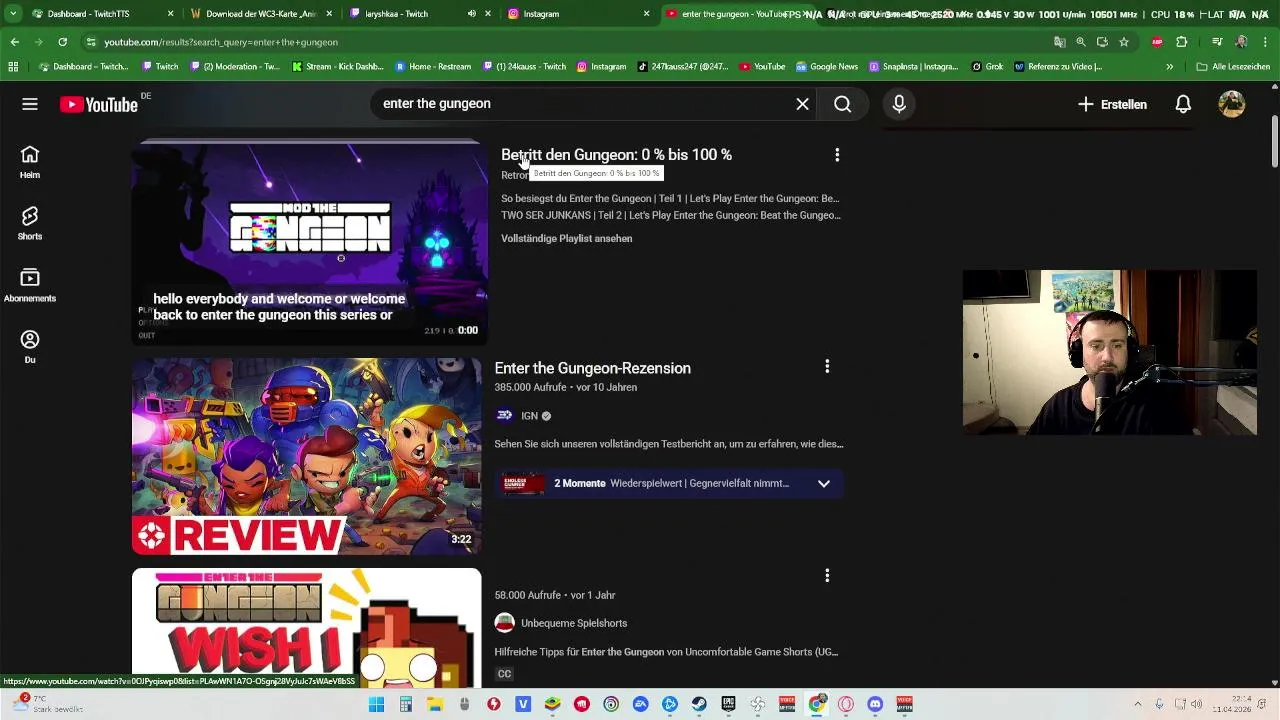The image size is (1280, 720).
Task: Click the page vertical scrollbar
Action: point(1274,143)
